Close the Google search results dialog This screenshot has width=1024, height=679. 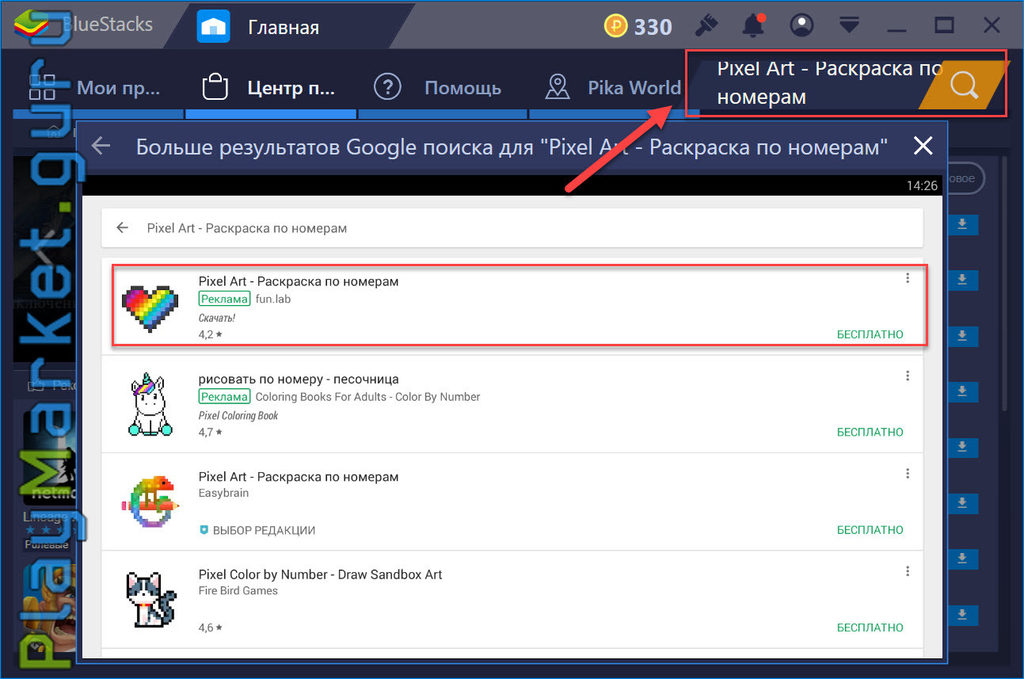[x=922, y=145]
